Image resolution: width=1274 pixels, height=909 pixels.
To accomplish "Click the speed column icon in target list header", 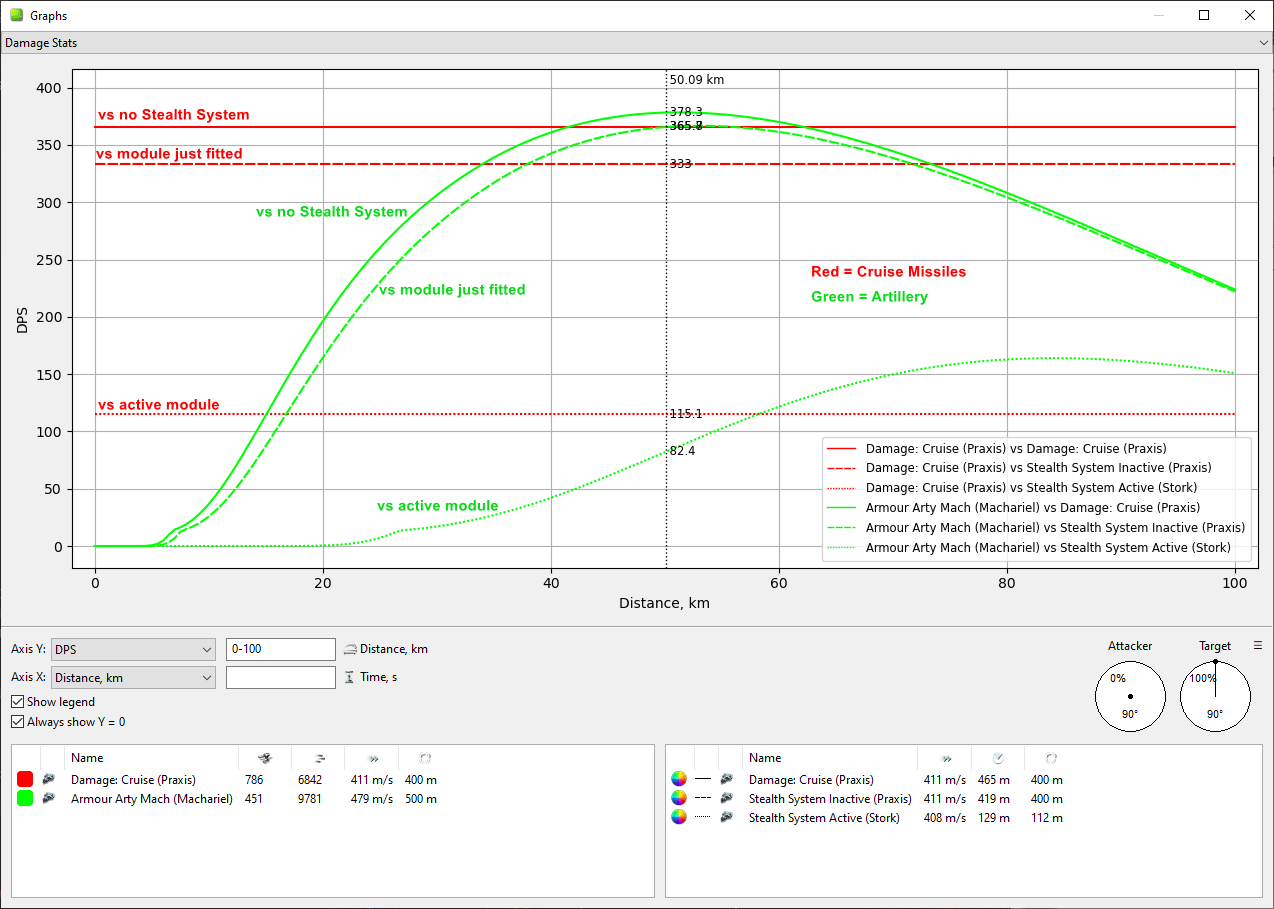I will 943,758.
